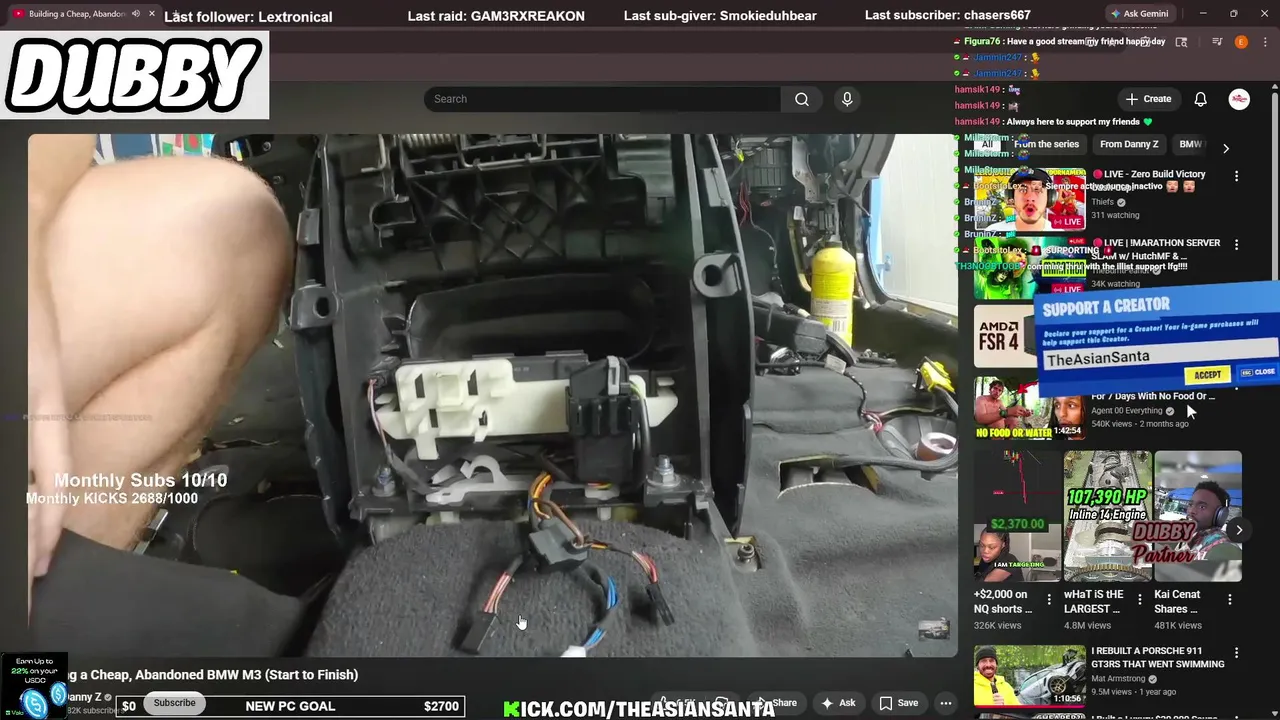
Task: Open options for MARATHON SERVER SLAM video
Action: pyautogui.click(x=1236, y=245)
